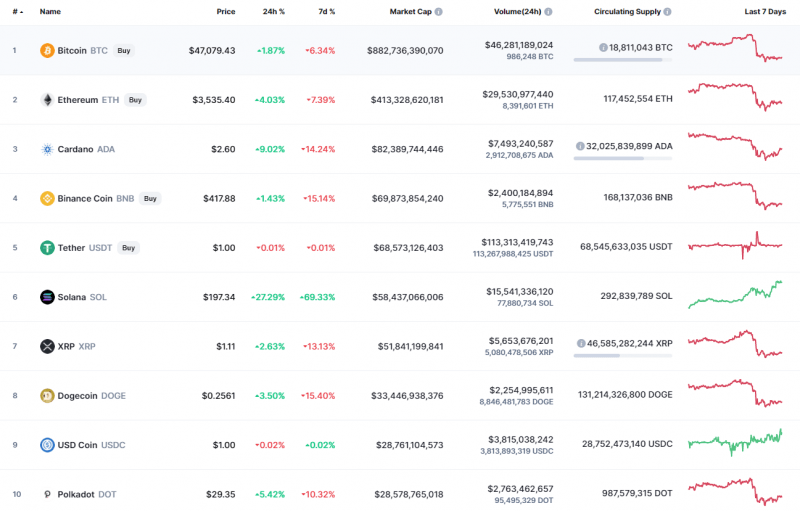The width and height of the screenshot is (800, 511).
Task: Sort table by the Price column header
Action: coord(226,12)
